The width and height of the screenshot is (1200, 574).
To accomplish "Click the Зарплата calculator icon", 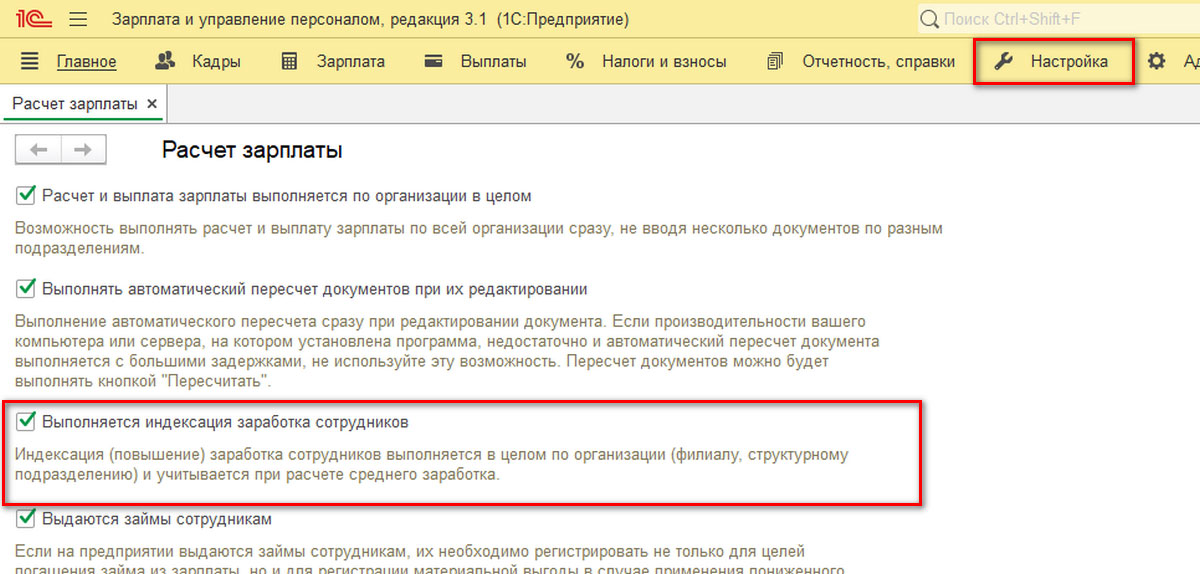I will click(x=290, y=61).
